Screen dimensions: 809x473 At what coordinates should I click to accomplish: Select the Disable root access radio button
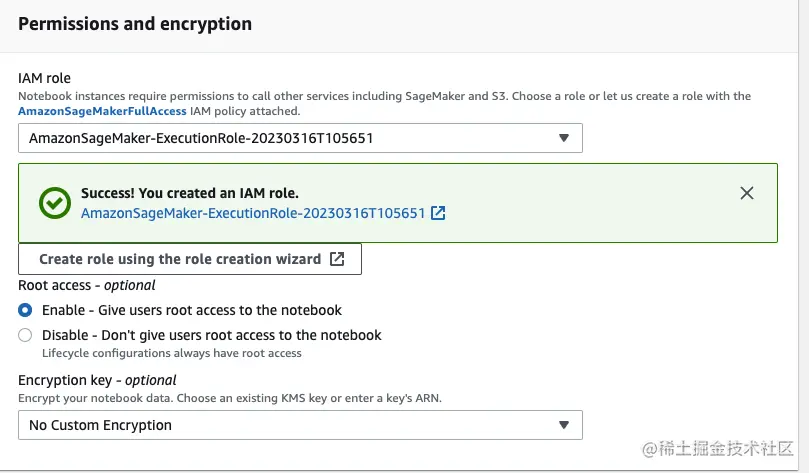26,335
